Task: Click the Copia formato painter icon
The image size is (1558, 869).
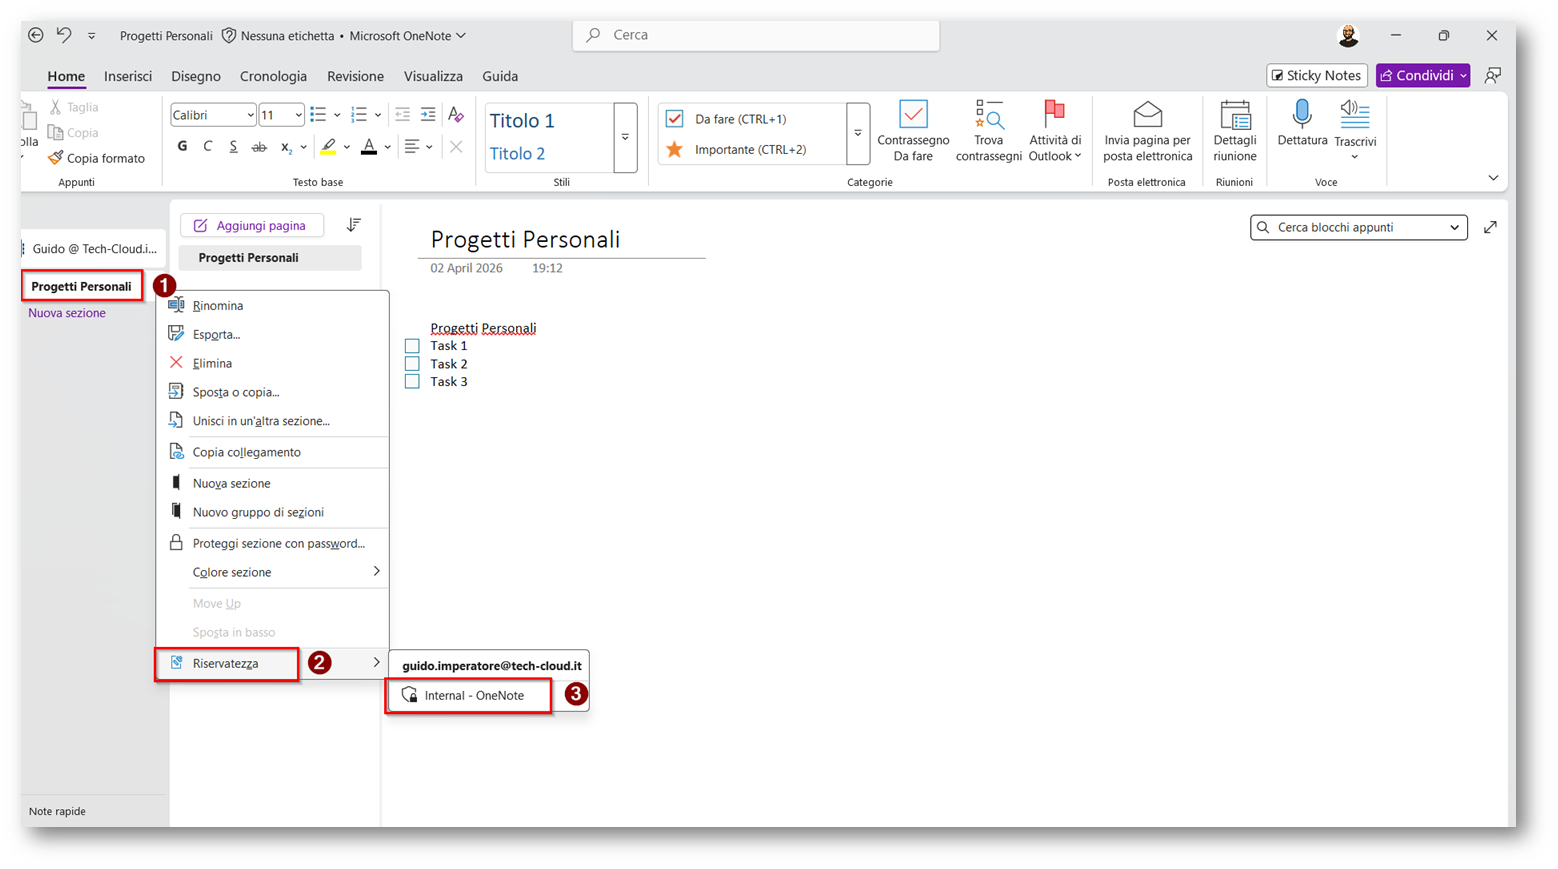Action: [x=56, y=158]
